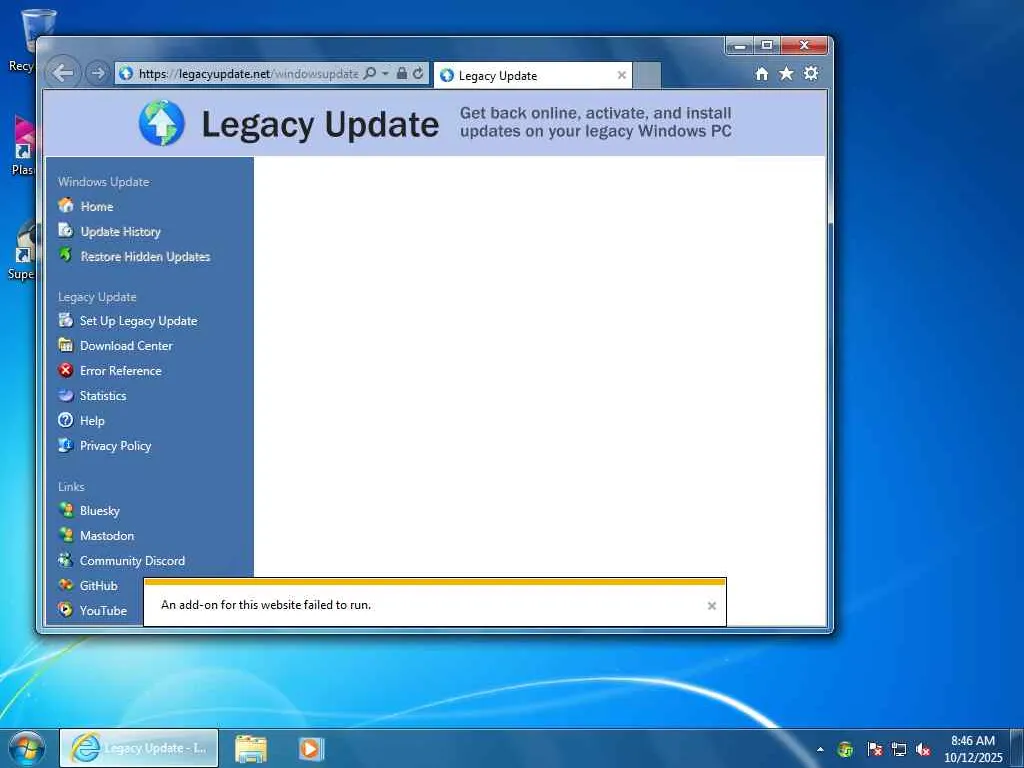Select the Legacy Update browser tab
Viewport: 1024px width, 768px height.
(532, 76)
